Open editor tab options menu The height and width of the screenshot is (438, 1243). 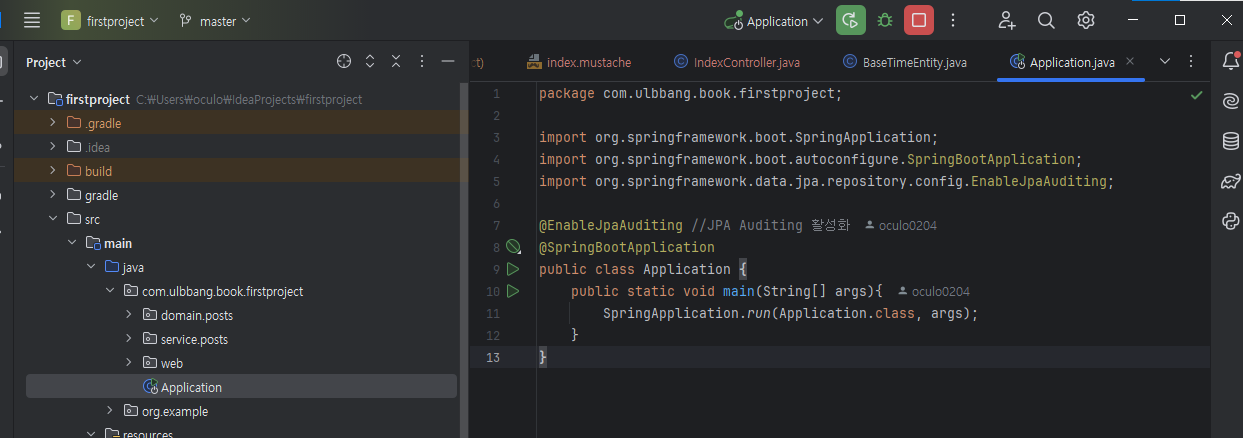pos(1191,62)
